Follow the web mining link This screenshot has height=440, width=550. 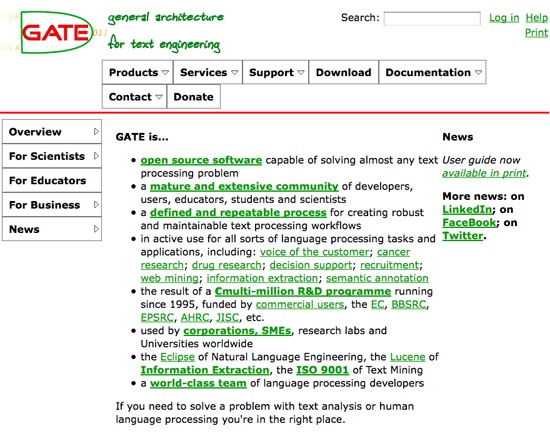tap(170, 278)
